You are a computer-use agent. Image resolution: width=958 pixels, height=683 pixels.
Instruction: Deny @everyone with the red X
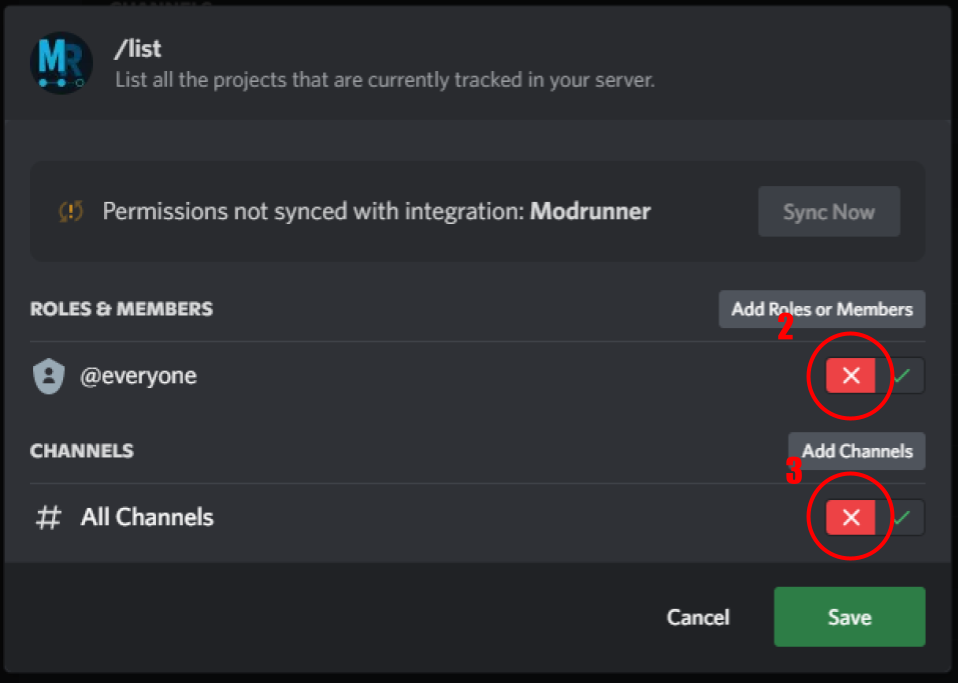click(x=851, y=376)
